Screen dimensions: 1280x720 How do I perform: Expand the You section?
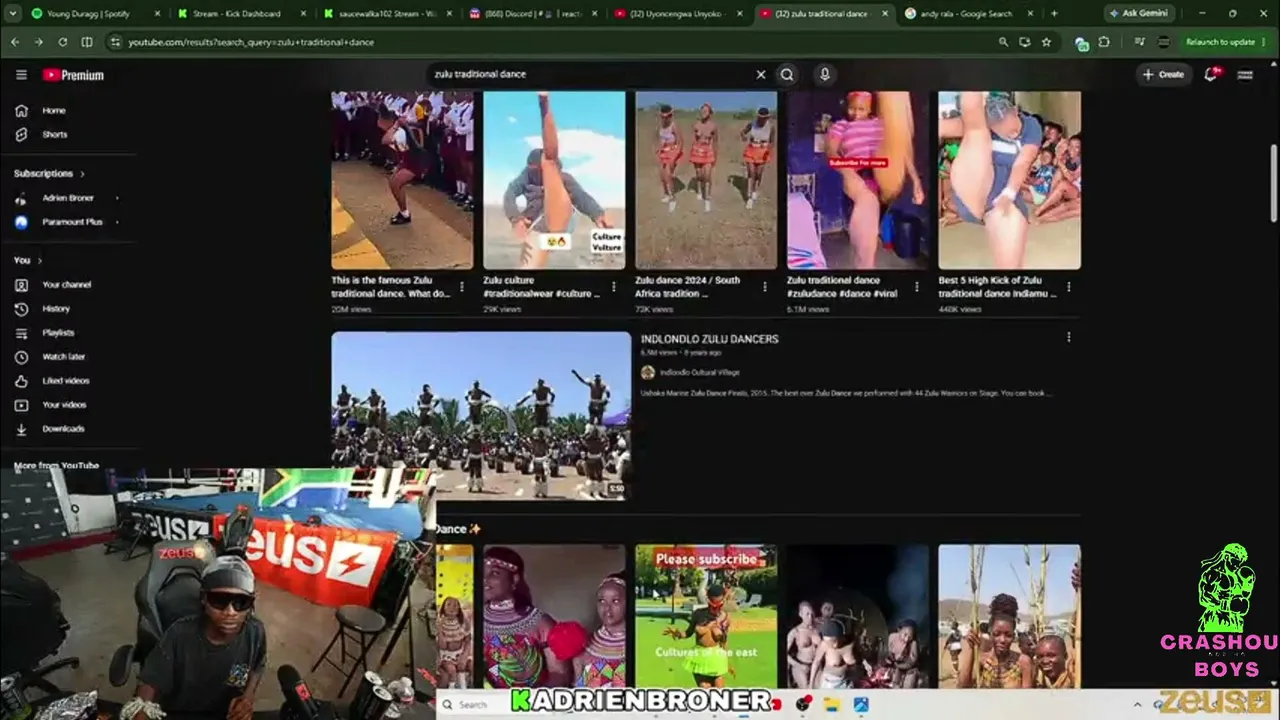[28, 260]
